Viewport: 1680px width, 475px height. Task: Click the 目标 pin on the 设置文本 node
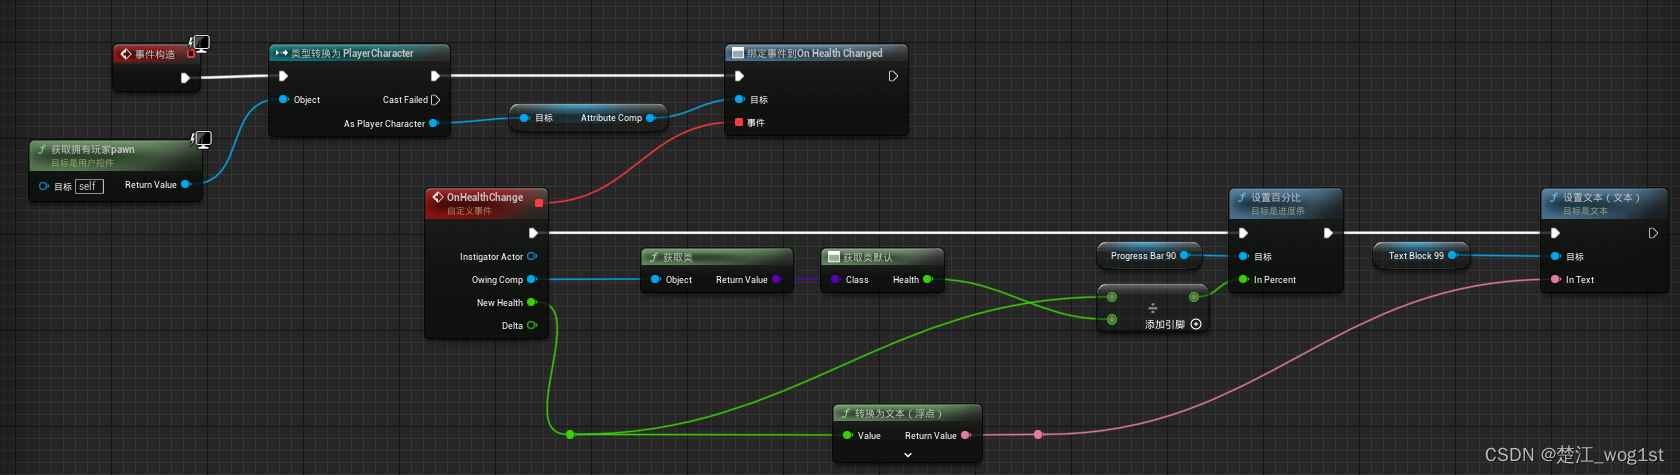pyautogui.click(x=1556, y=257)
